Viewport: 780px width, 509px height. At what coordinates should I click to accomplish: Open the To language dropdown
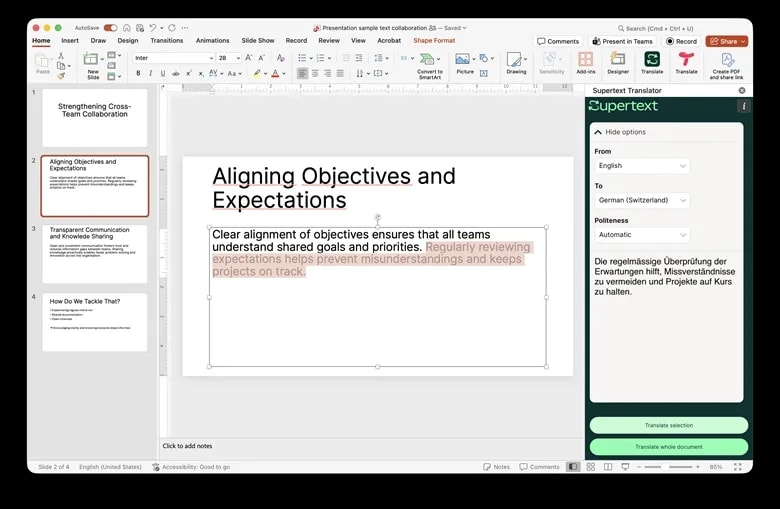[642, 200]
